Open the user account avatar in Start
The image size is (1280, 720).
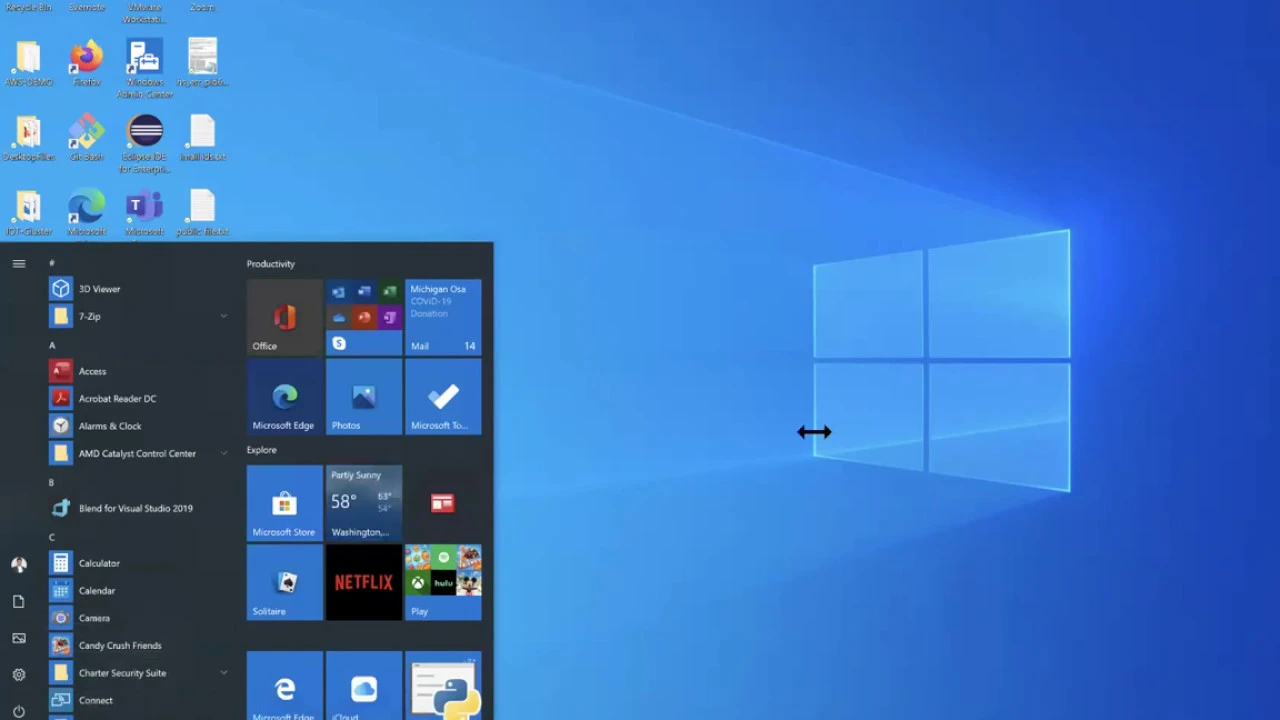(x=18, y=565)
